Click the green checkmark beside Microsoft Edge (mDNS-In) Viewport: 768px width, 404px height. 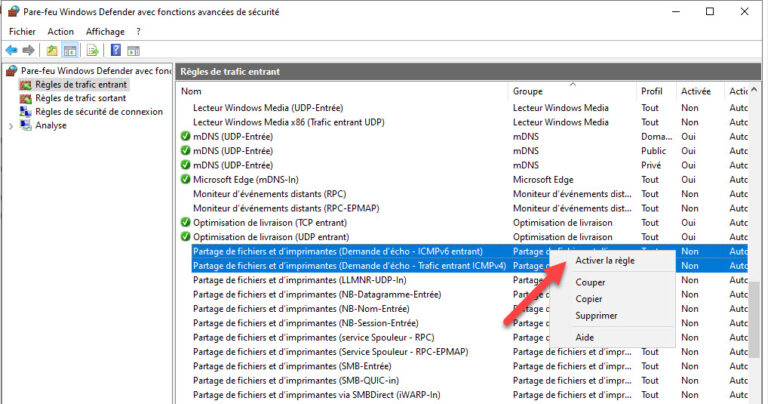click(x=185, y=179)
